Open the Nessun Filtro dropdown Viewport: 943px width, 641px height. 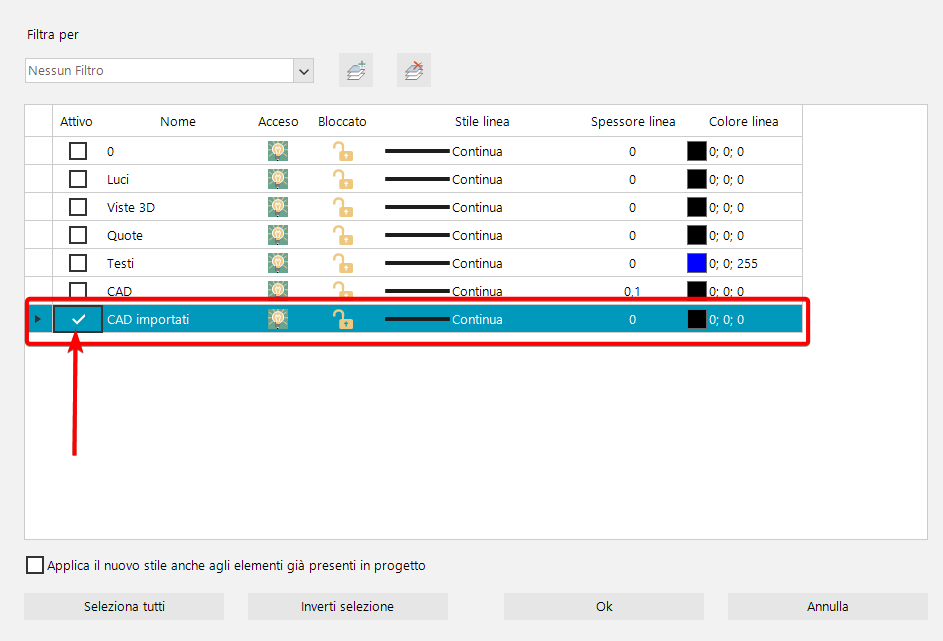coord(304,71)
